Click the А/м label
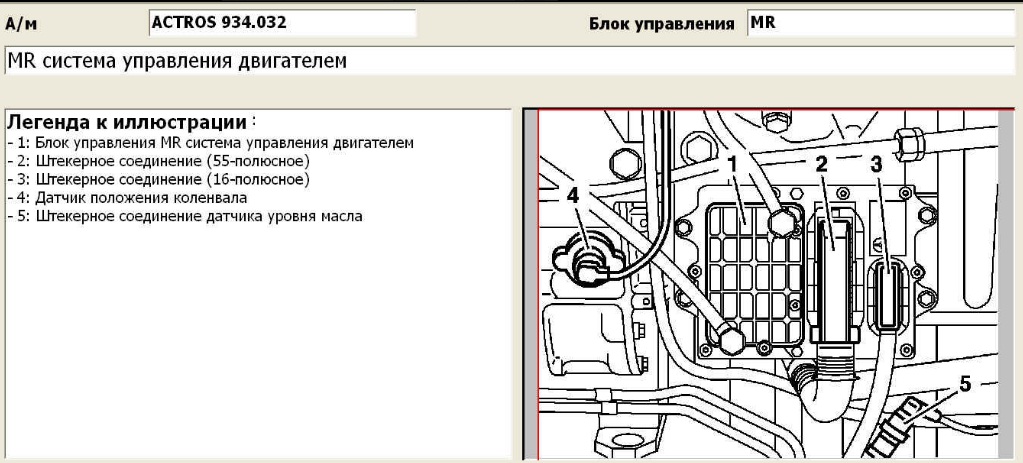The width and height of the screenshot is (1023, 463). [x=22, y=24]
